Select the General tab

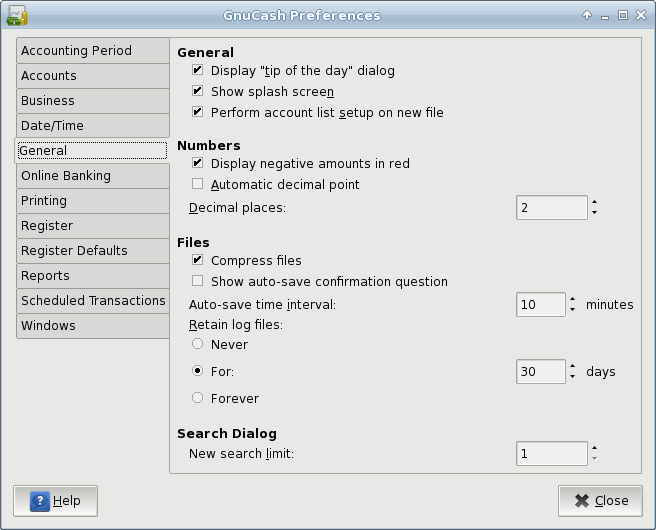point(92,151)
